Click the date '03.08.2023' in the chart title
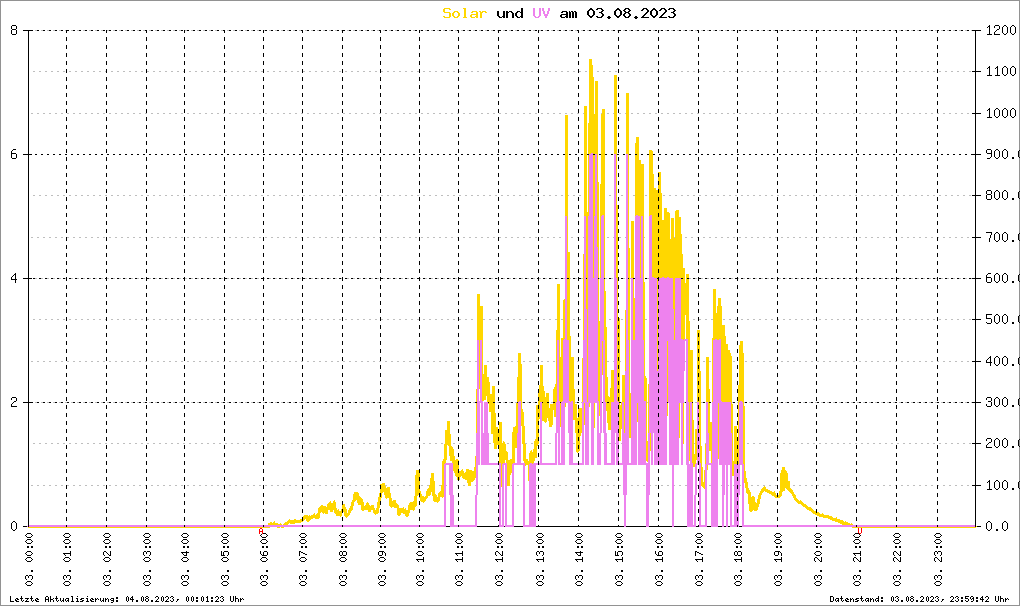This screenshot has width=1020, height=606. [x=631, y=13]
